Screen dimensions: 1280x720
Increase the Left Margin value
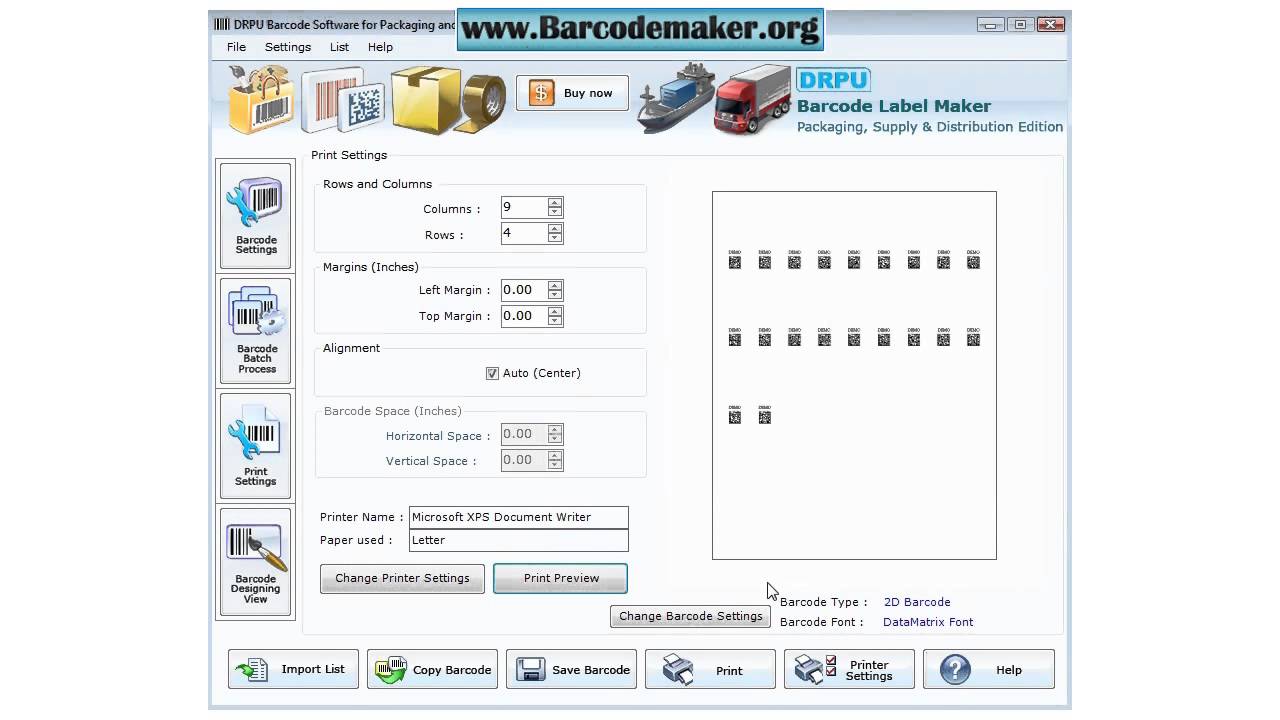(x=555, y=285)
